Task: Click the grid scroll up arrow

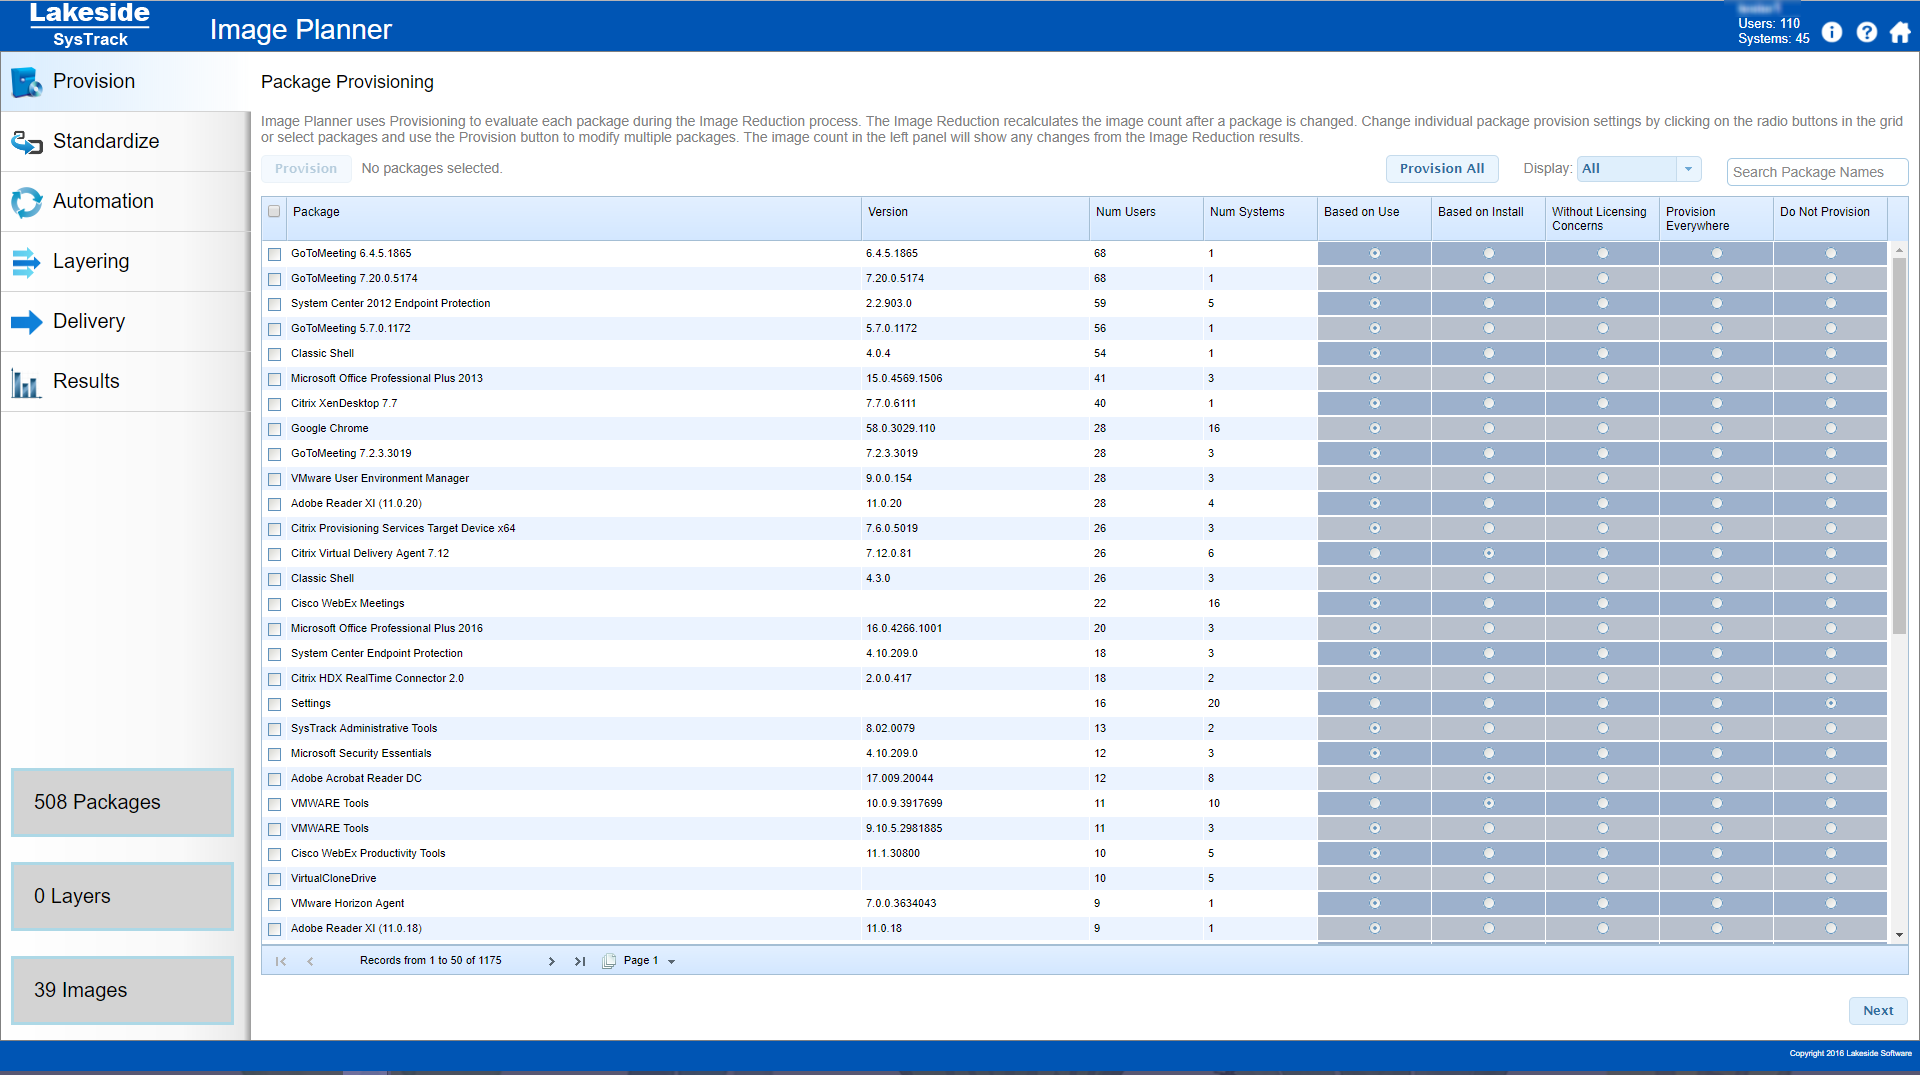Action: [1899, 250]
